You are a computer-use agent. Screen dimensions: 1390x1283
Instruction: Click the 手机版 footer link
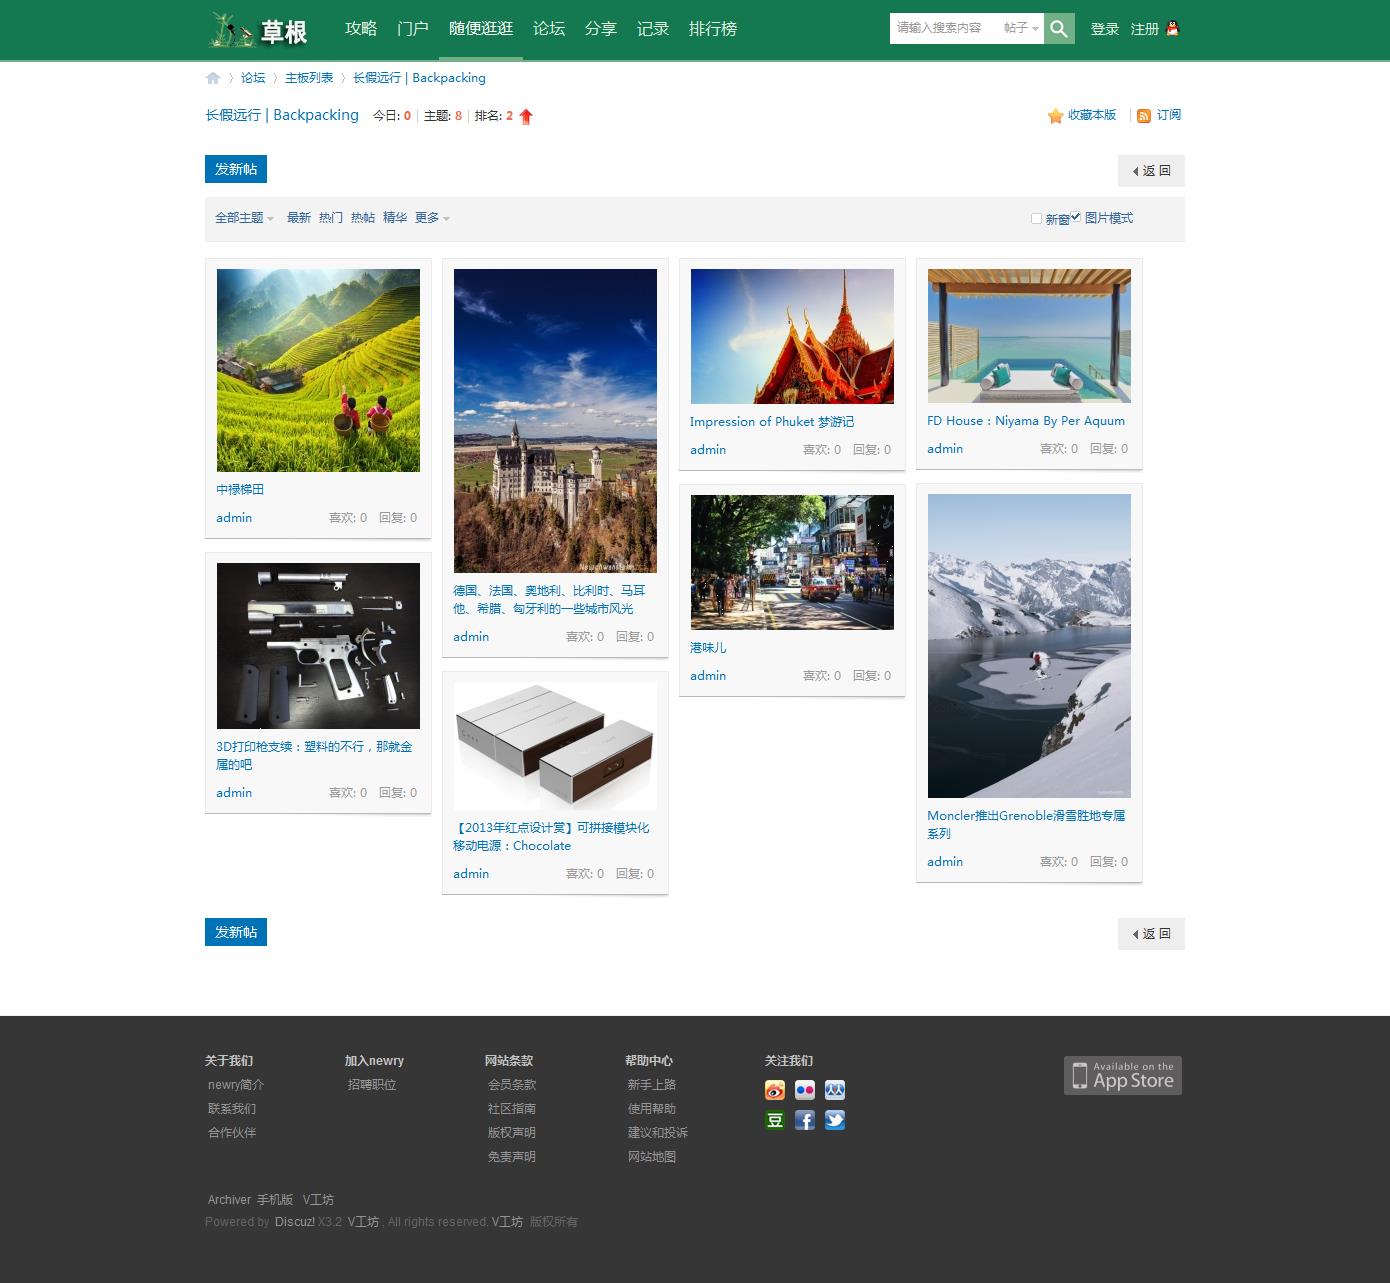(x=275, y=1200)
